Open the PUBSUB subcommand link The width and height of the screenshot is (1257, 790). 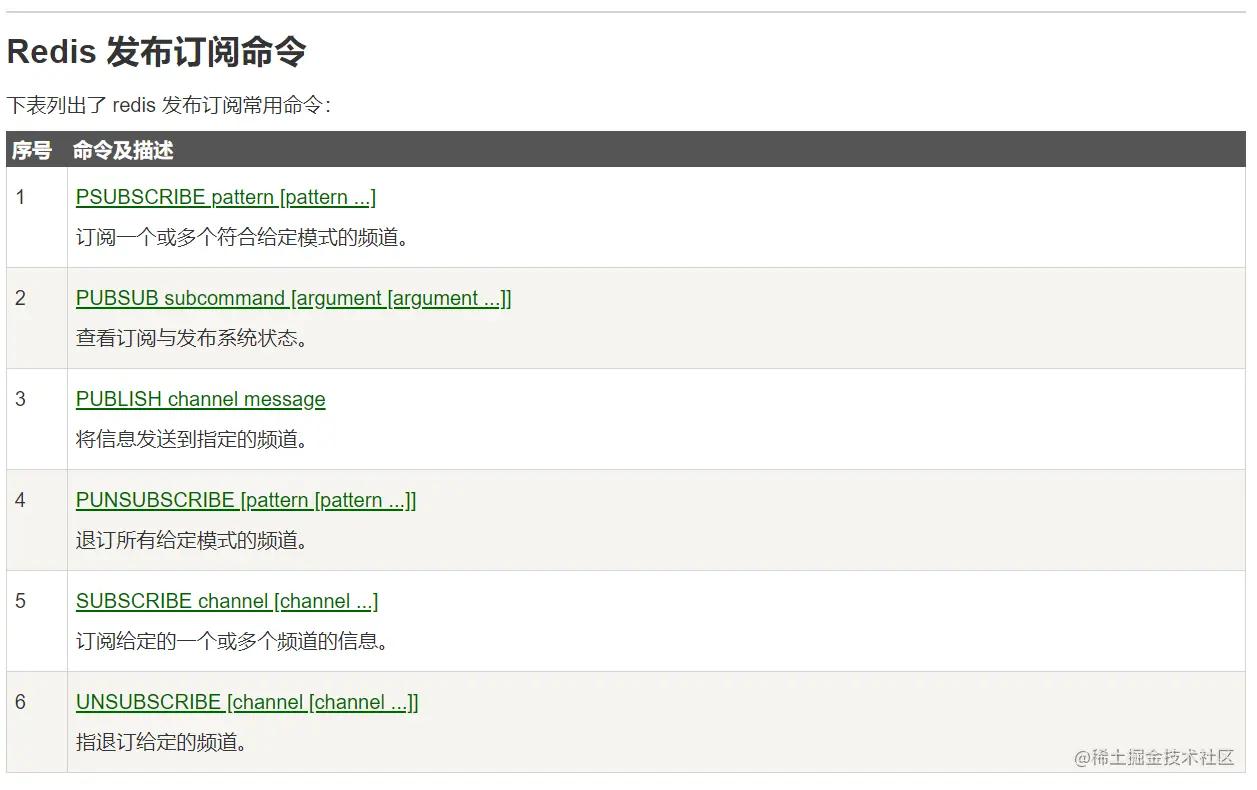[x=293, y=298]
